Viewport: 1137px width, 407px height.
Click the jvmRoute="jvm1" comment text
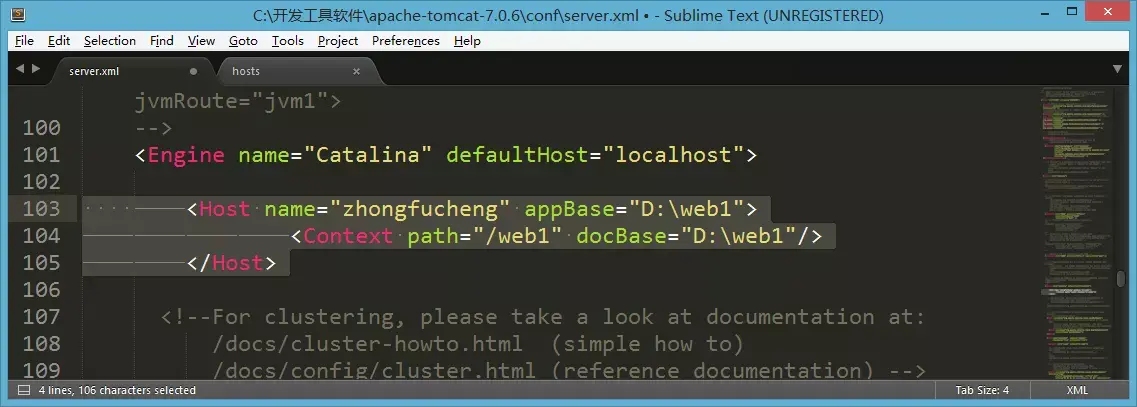click(x=238, y=101)
